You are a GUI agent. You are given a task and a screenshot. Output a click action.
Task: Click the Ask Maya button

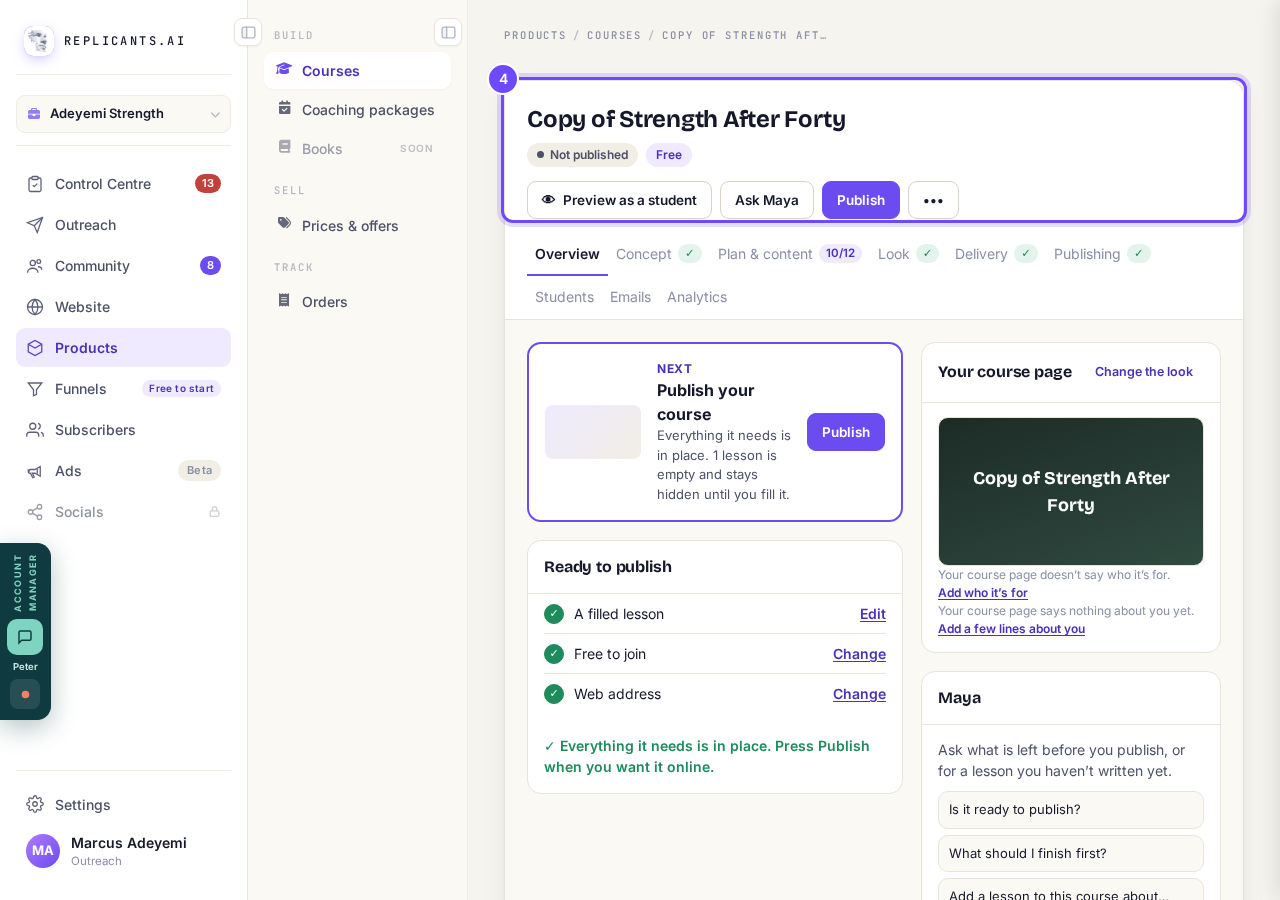[767, 200]
